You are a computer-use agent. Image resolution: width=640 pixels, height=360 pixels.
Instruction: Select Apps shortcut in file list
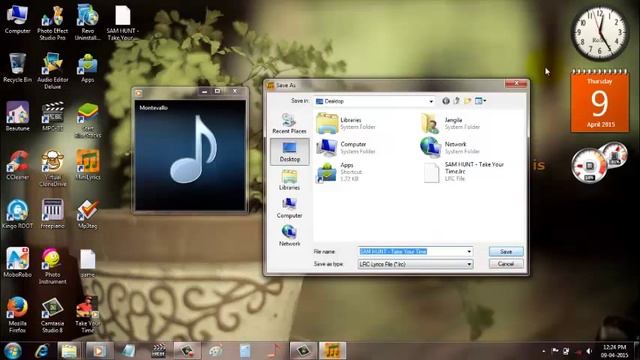click(340, 172)
